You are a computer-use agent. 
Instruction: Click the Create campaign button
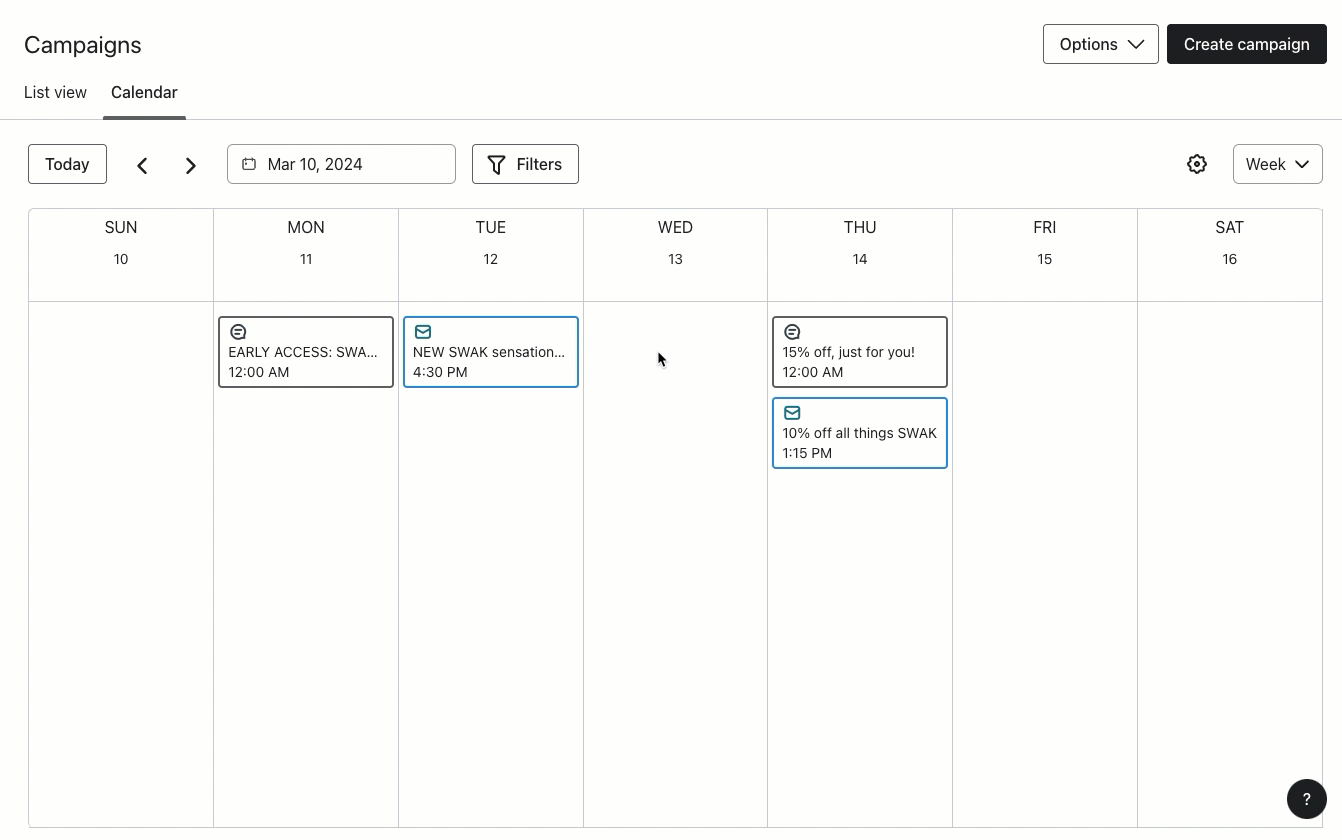(x=1246, y=44)
